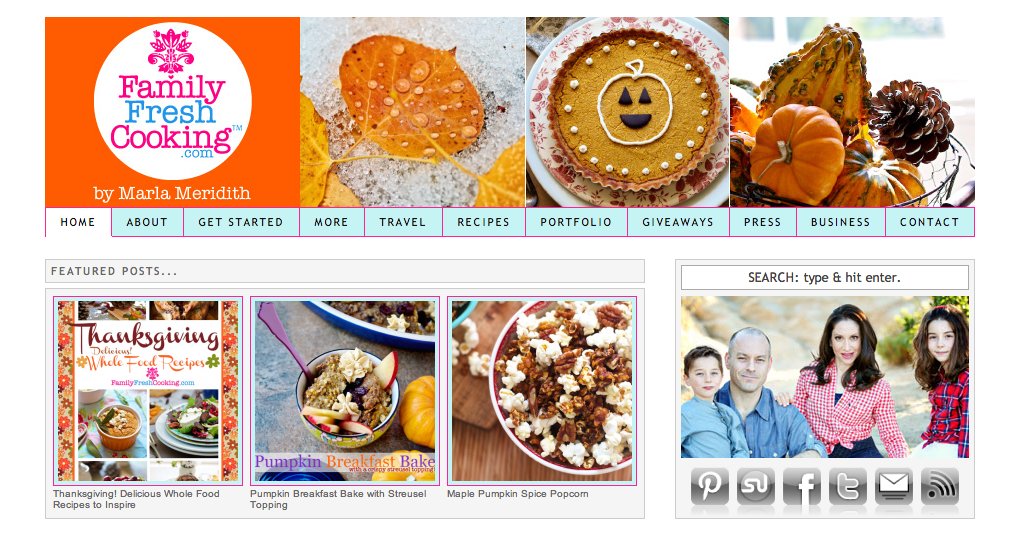Open the Pinterest social icon

click(710, 486)
